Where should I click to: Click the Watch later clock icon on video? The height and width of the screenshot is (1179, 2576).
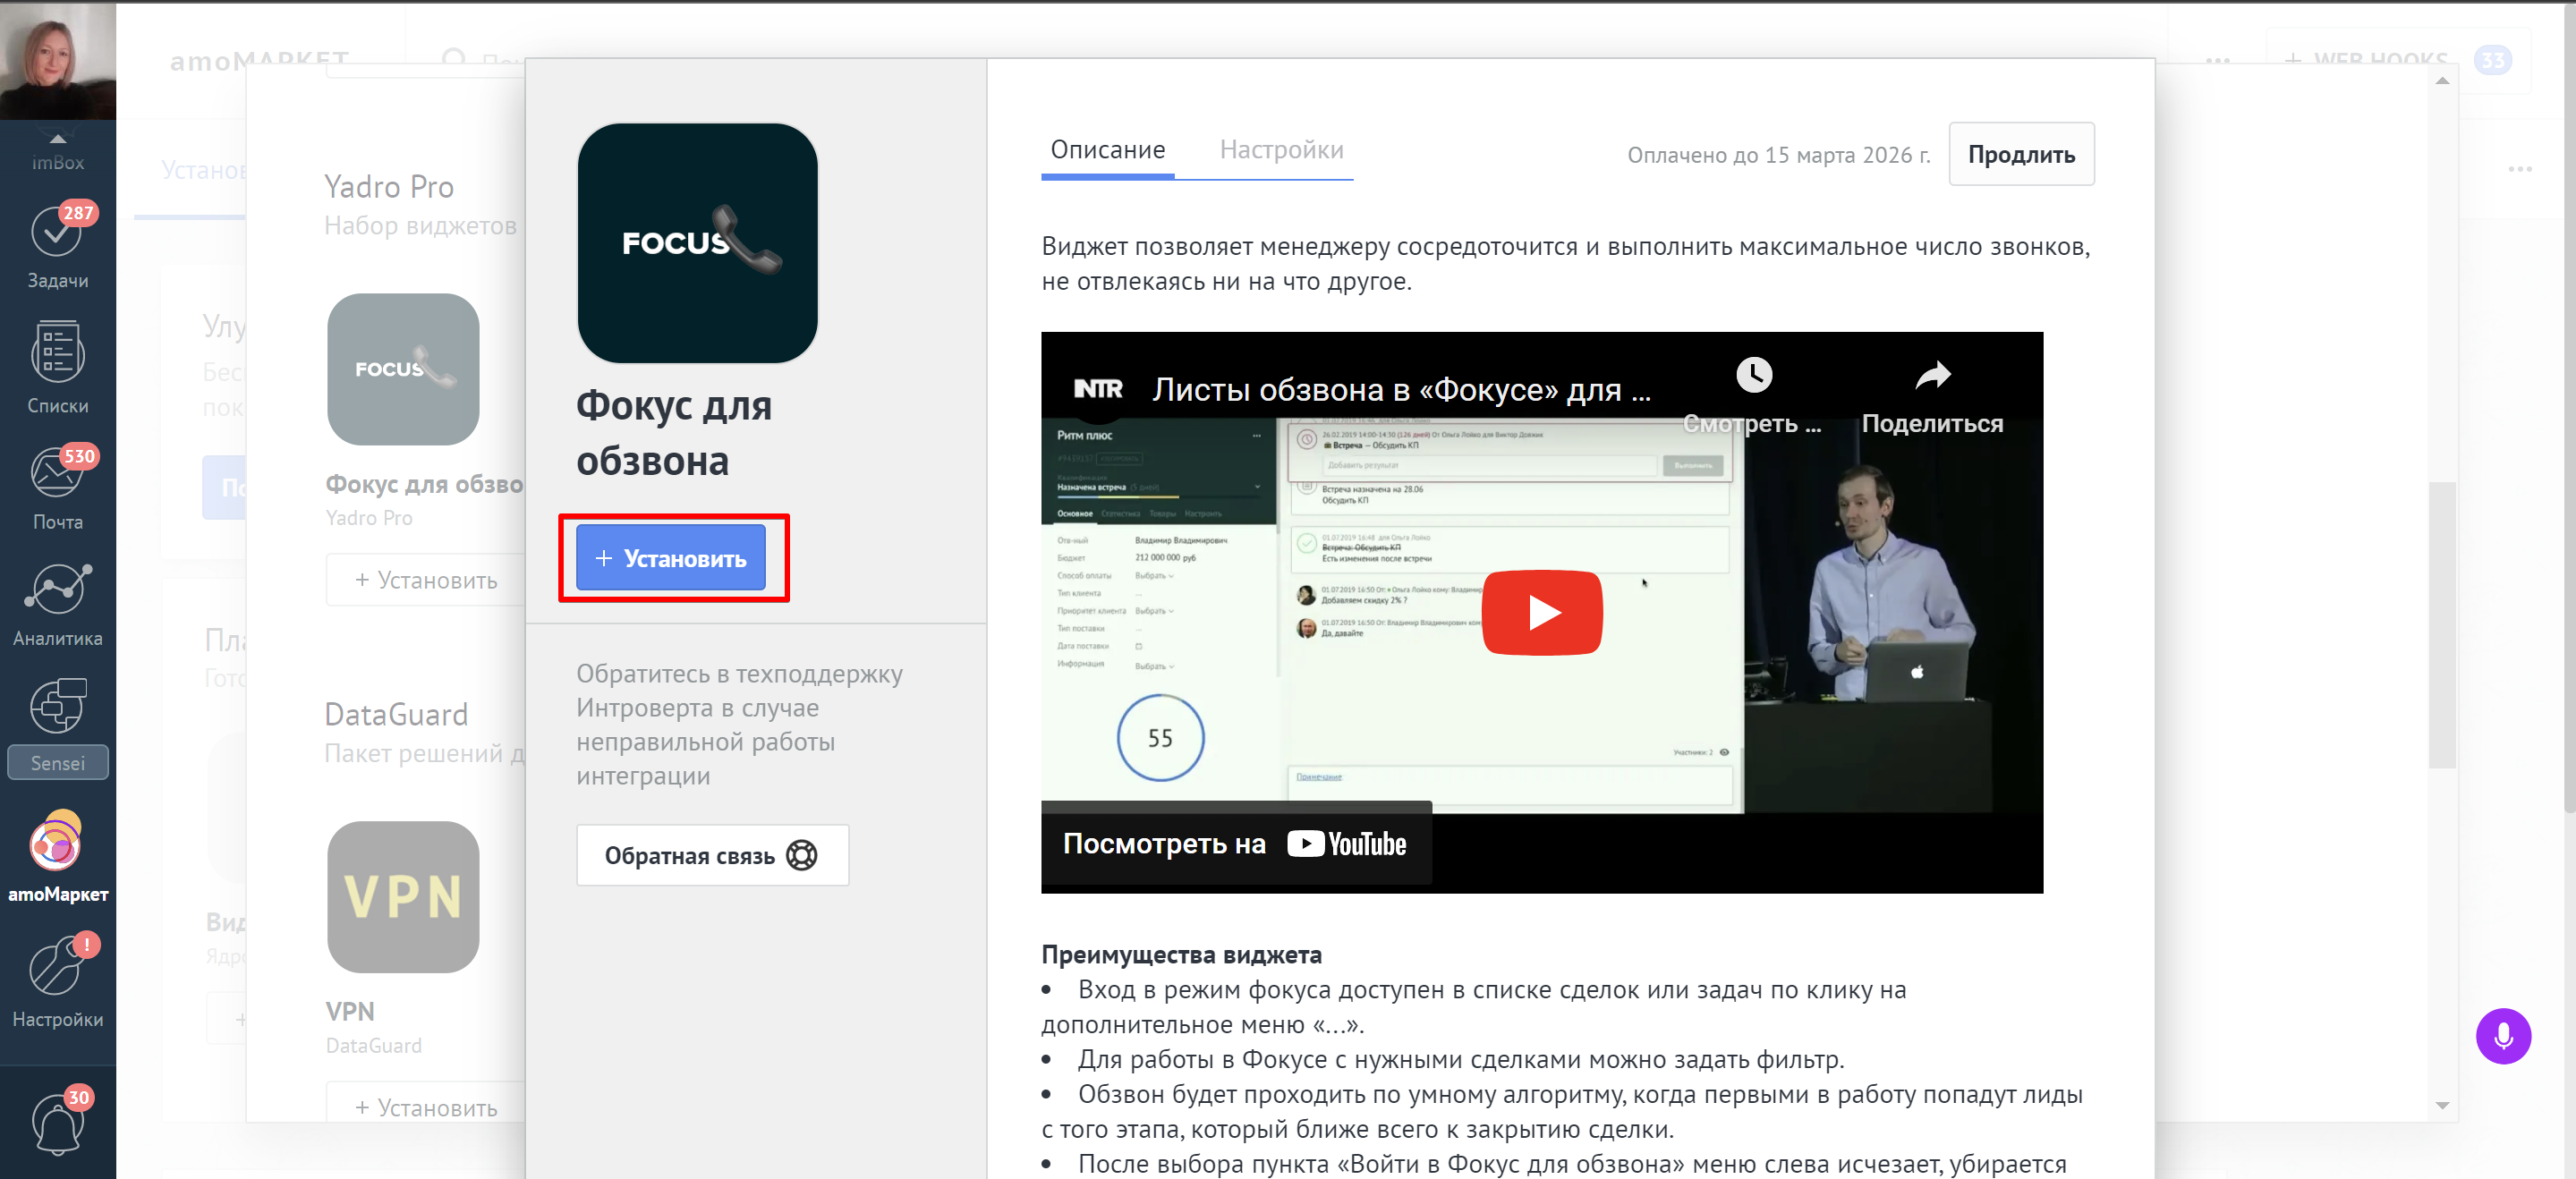click(1753, 375)
